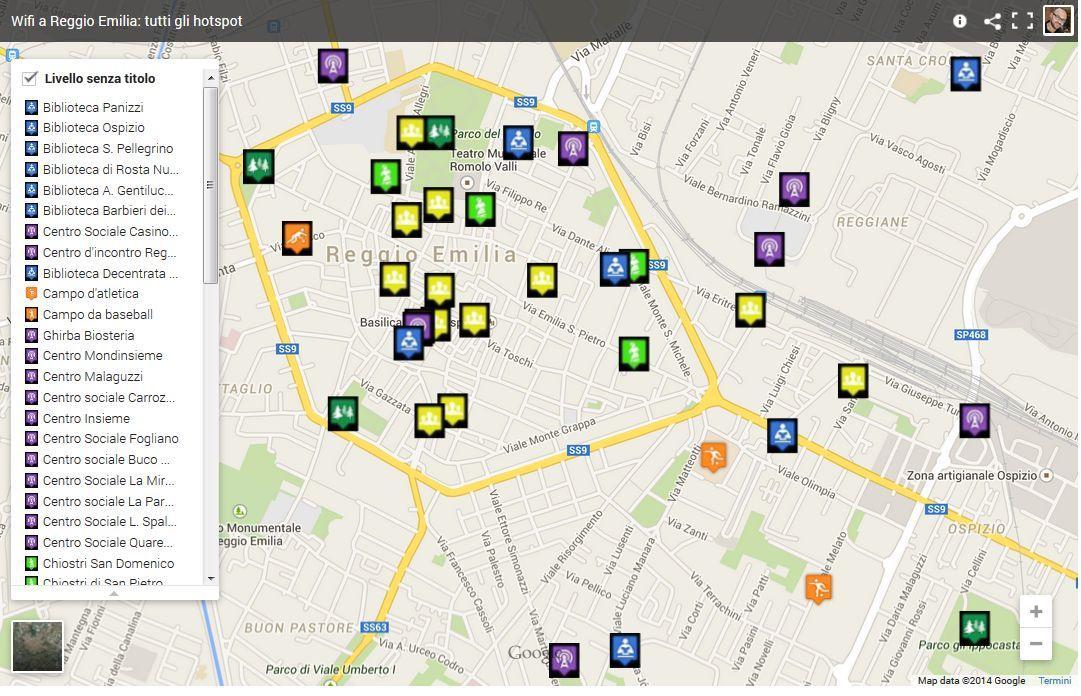Click the orange baseball marker west of center
Image resolution: width=1081 pixels, height=696 pixels.
297,238
